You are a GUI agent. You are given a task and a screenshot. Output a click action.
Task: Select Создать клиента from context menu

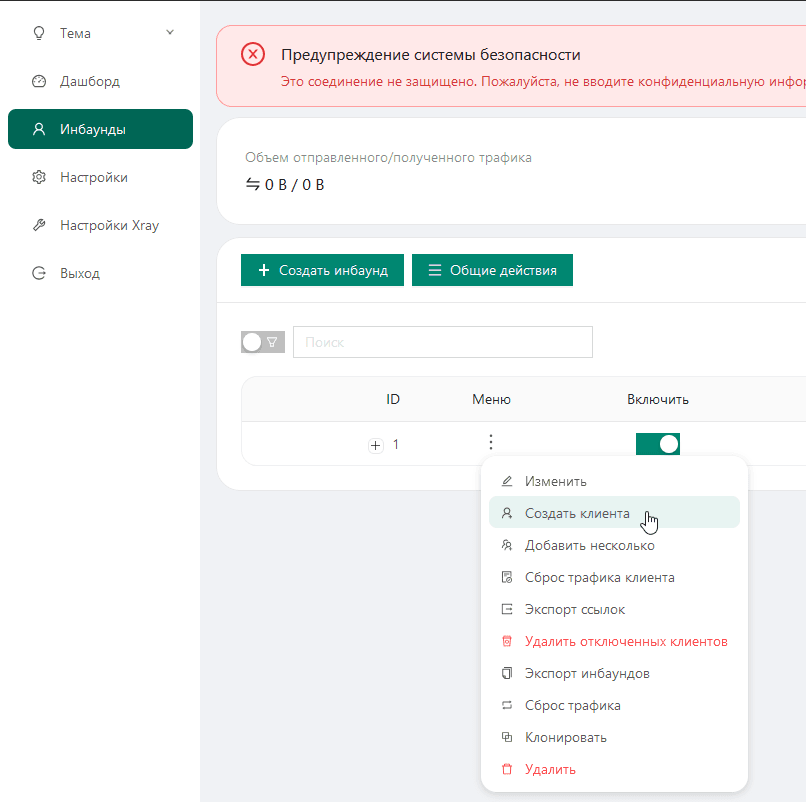[x=577, y=514]
